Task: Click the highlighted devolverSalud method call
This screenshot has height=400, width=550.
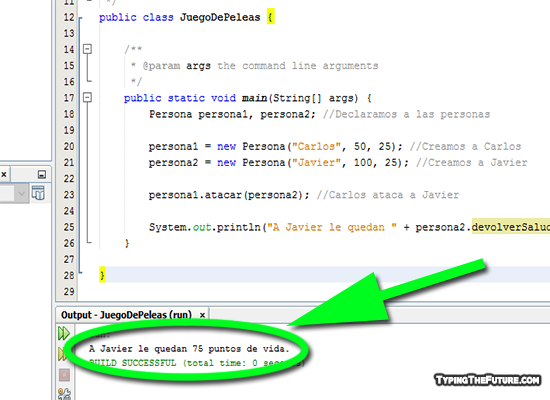Action: click(510, 227)
